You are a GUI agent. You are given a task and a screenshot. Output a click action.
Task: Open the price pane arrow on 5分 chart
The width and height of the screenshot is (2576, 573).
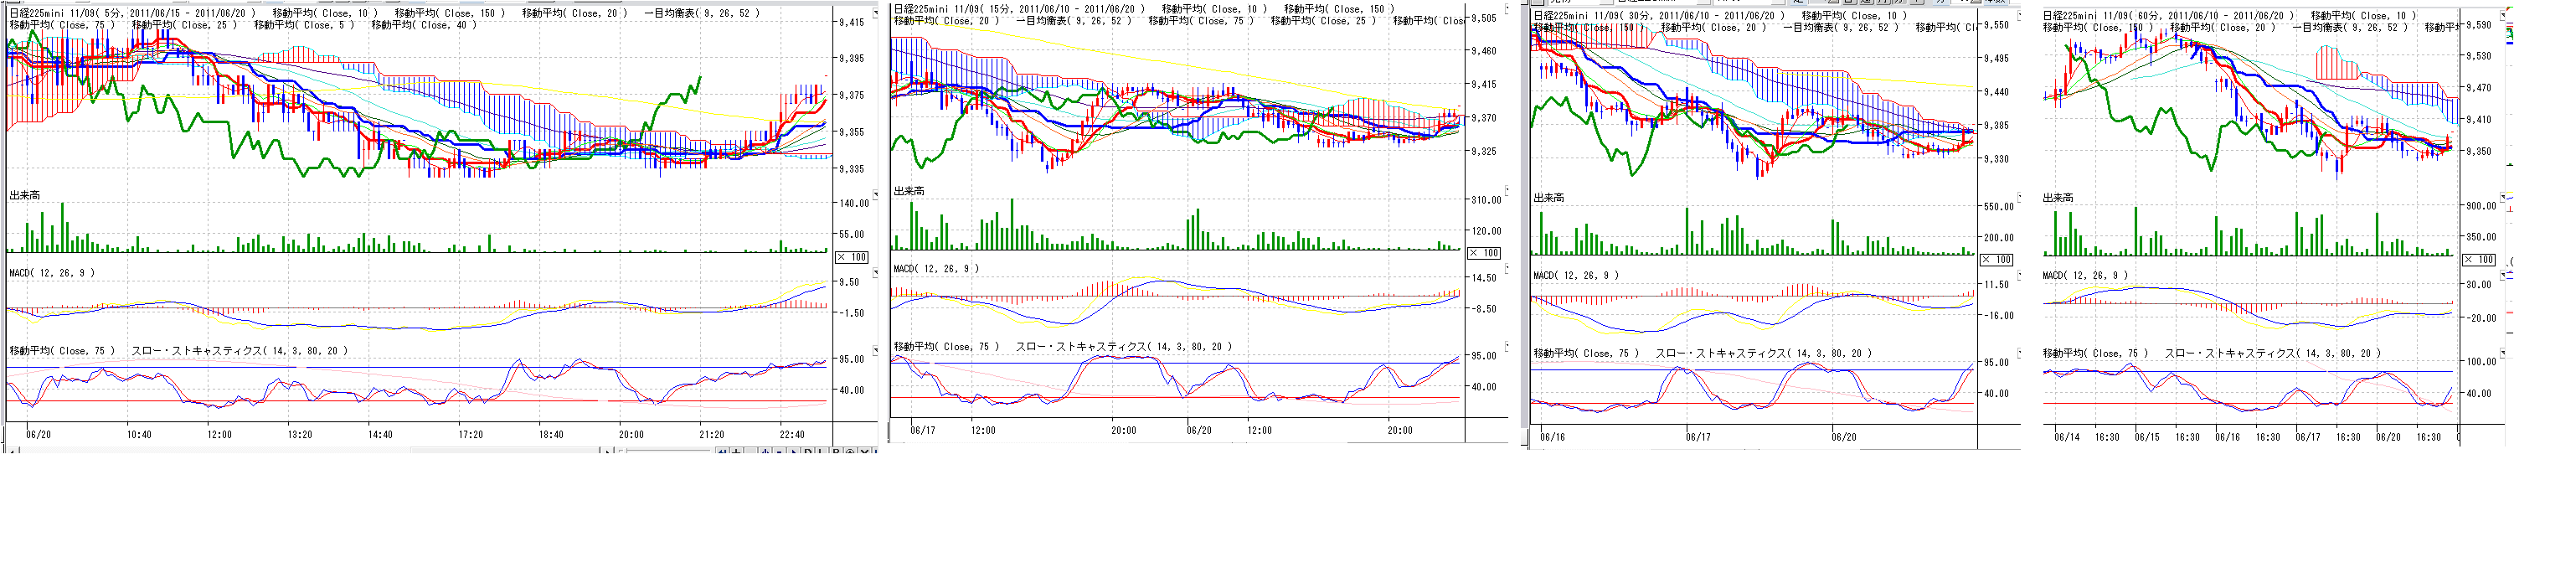click(x=876, y=10)
